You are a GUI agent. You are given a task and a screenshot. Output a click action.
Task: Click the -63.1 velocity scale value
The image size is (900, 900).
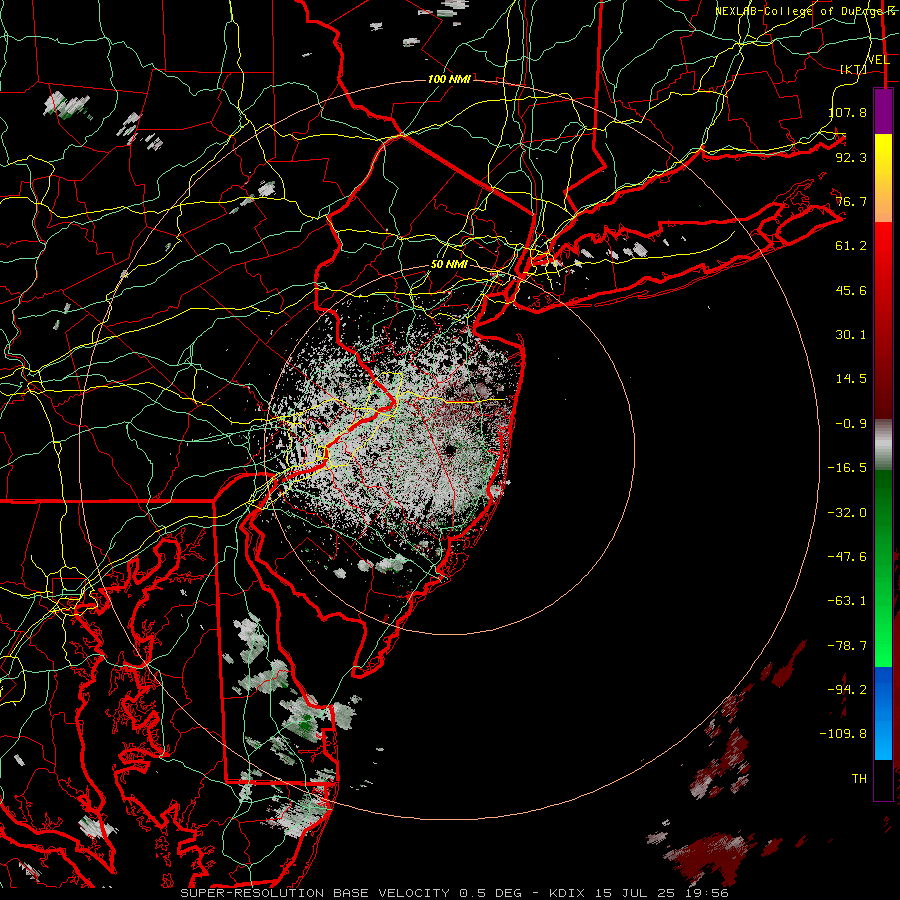coord(848,601)
